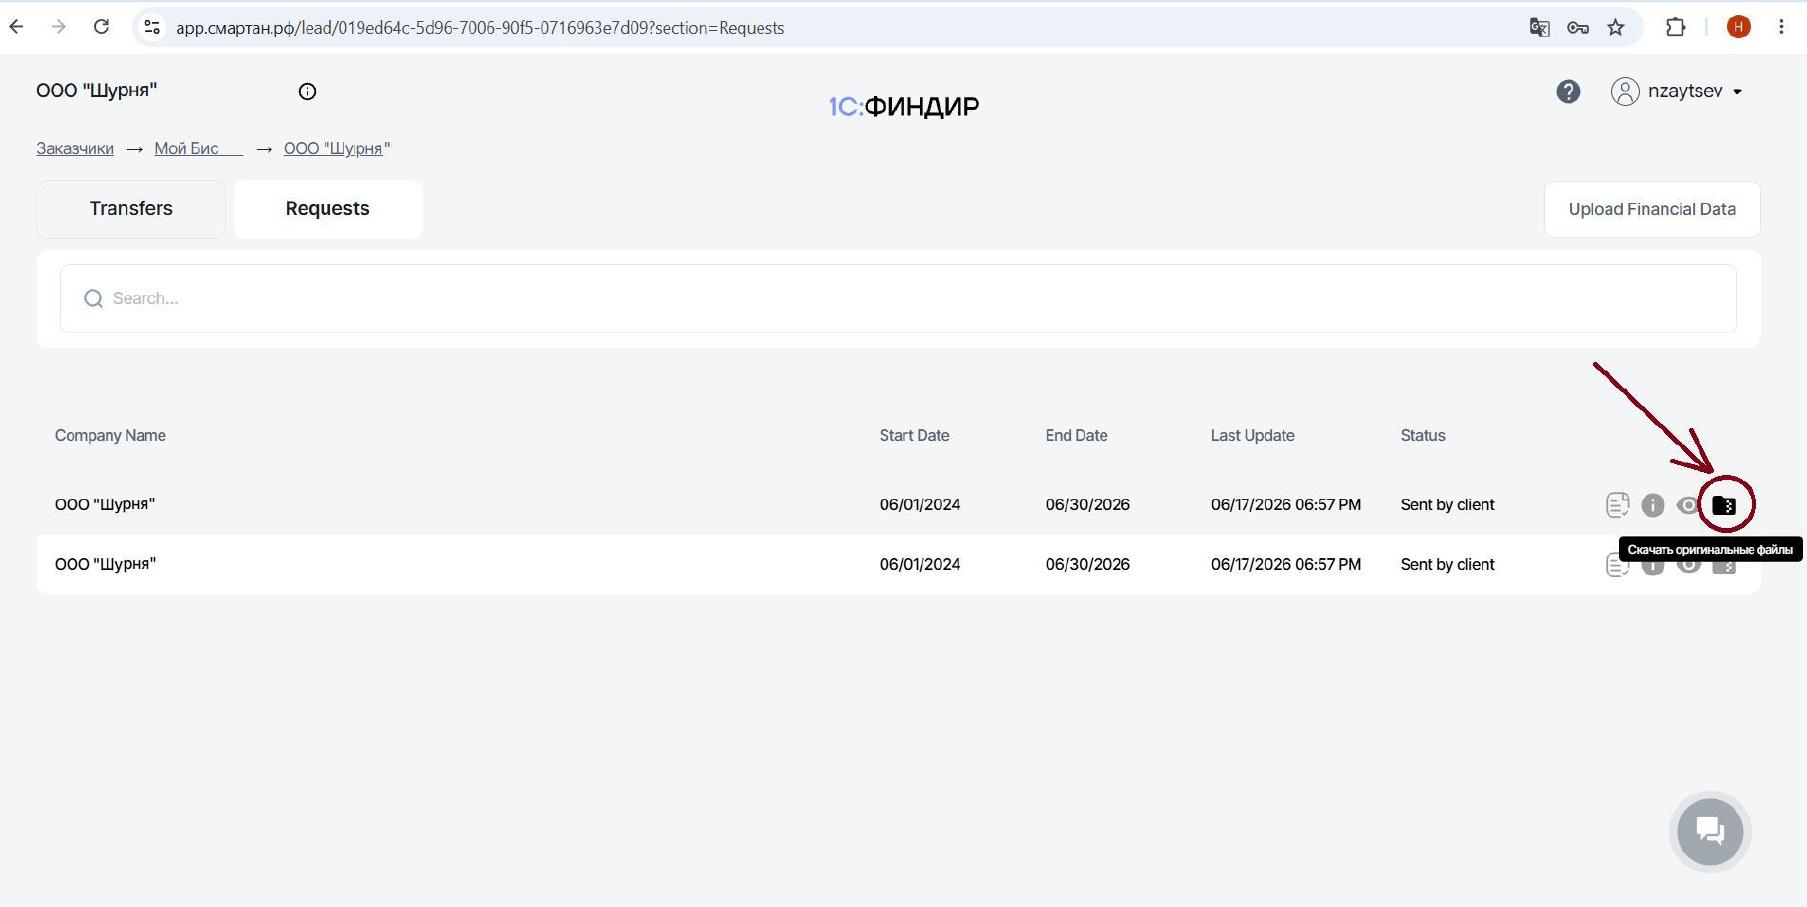This screenshot has height=907, width=1807.
Task: Click the End Date column header
Action: pos(1076,435)
